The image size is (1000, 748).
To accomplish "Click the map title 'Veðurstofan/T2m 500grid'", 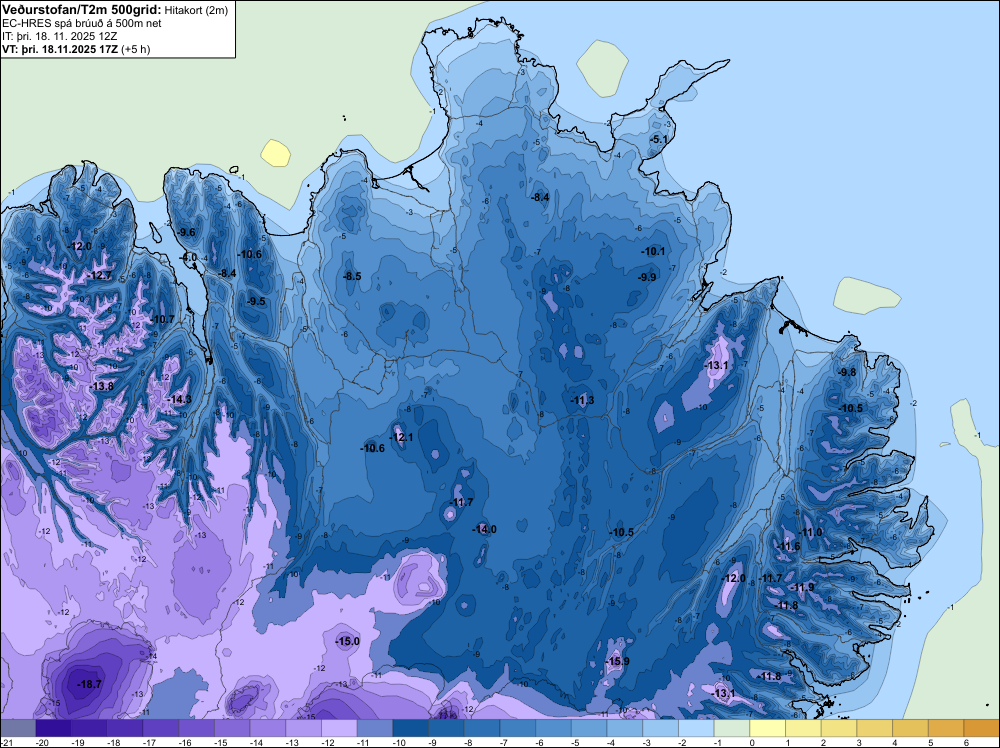I will point(81,10).
